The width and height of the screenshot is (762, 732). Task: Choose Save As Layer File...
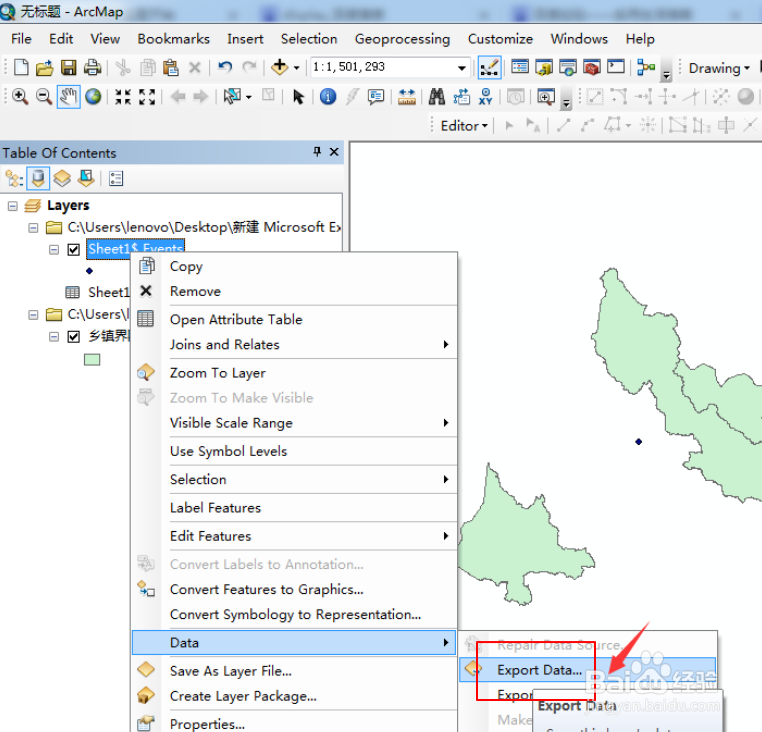(x=294, y=671)
